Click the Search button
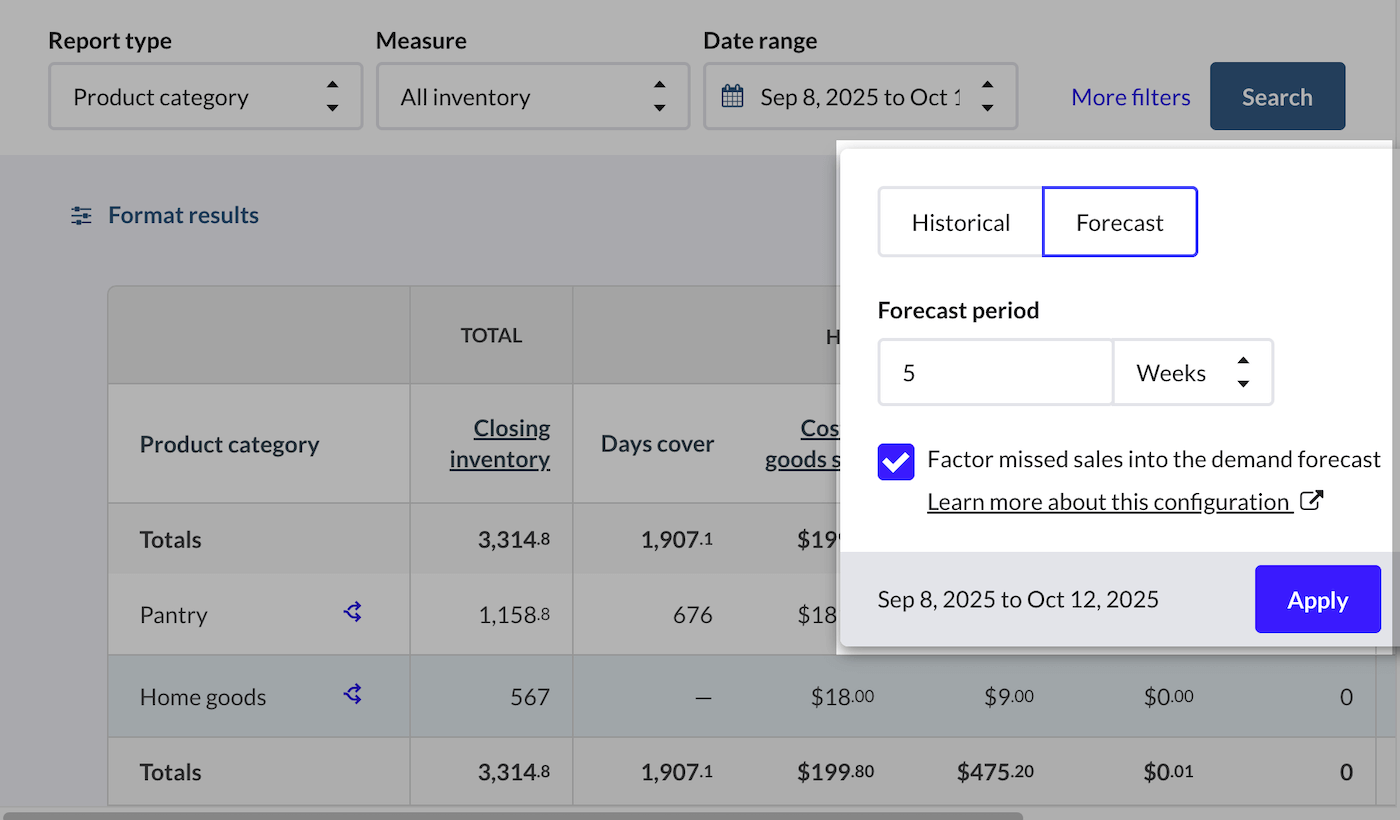1400x820 pixels. point(1277,96)
